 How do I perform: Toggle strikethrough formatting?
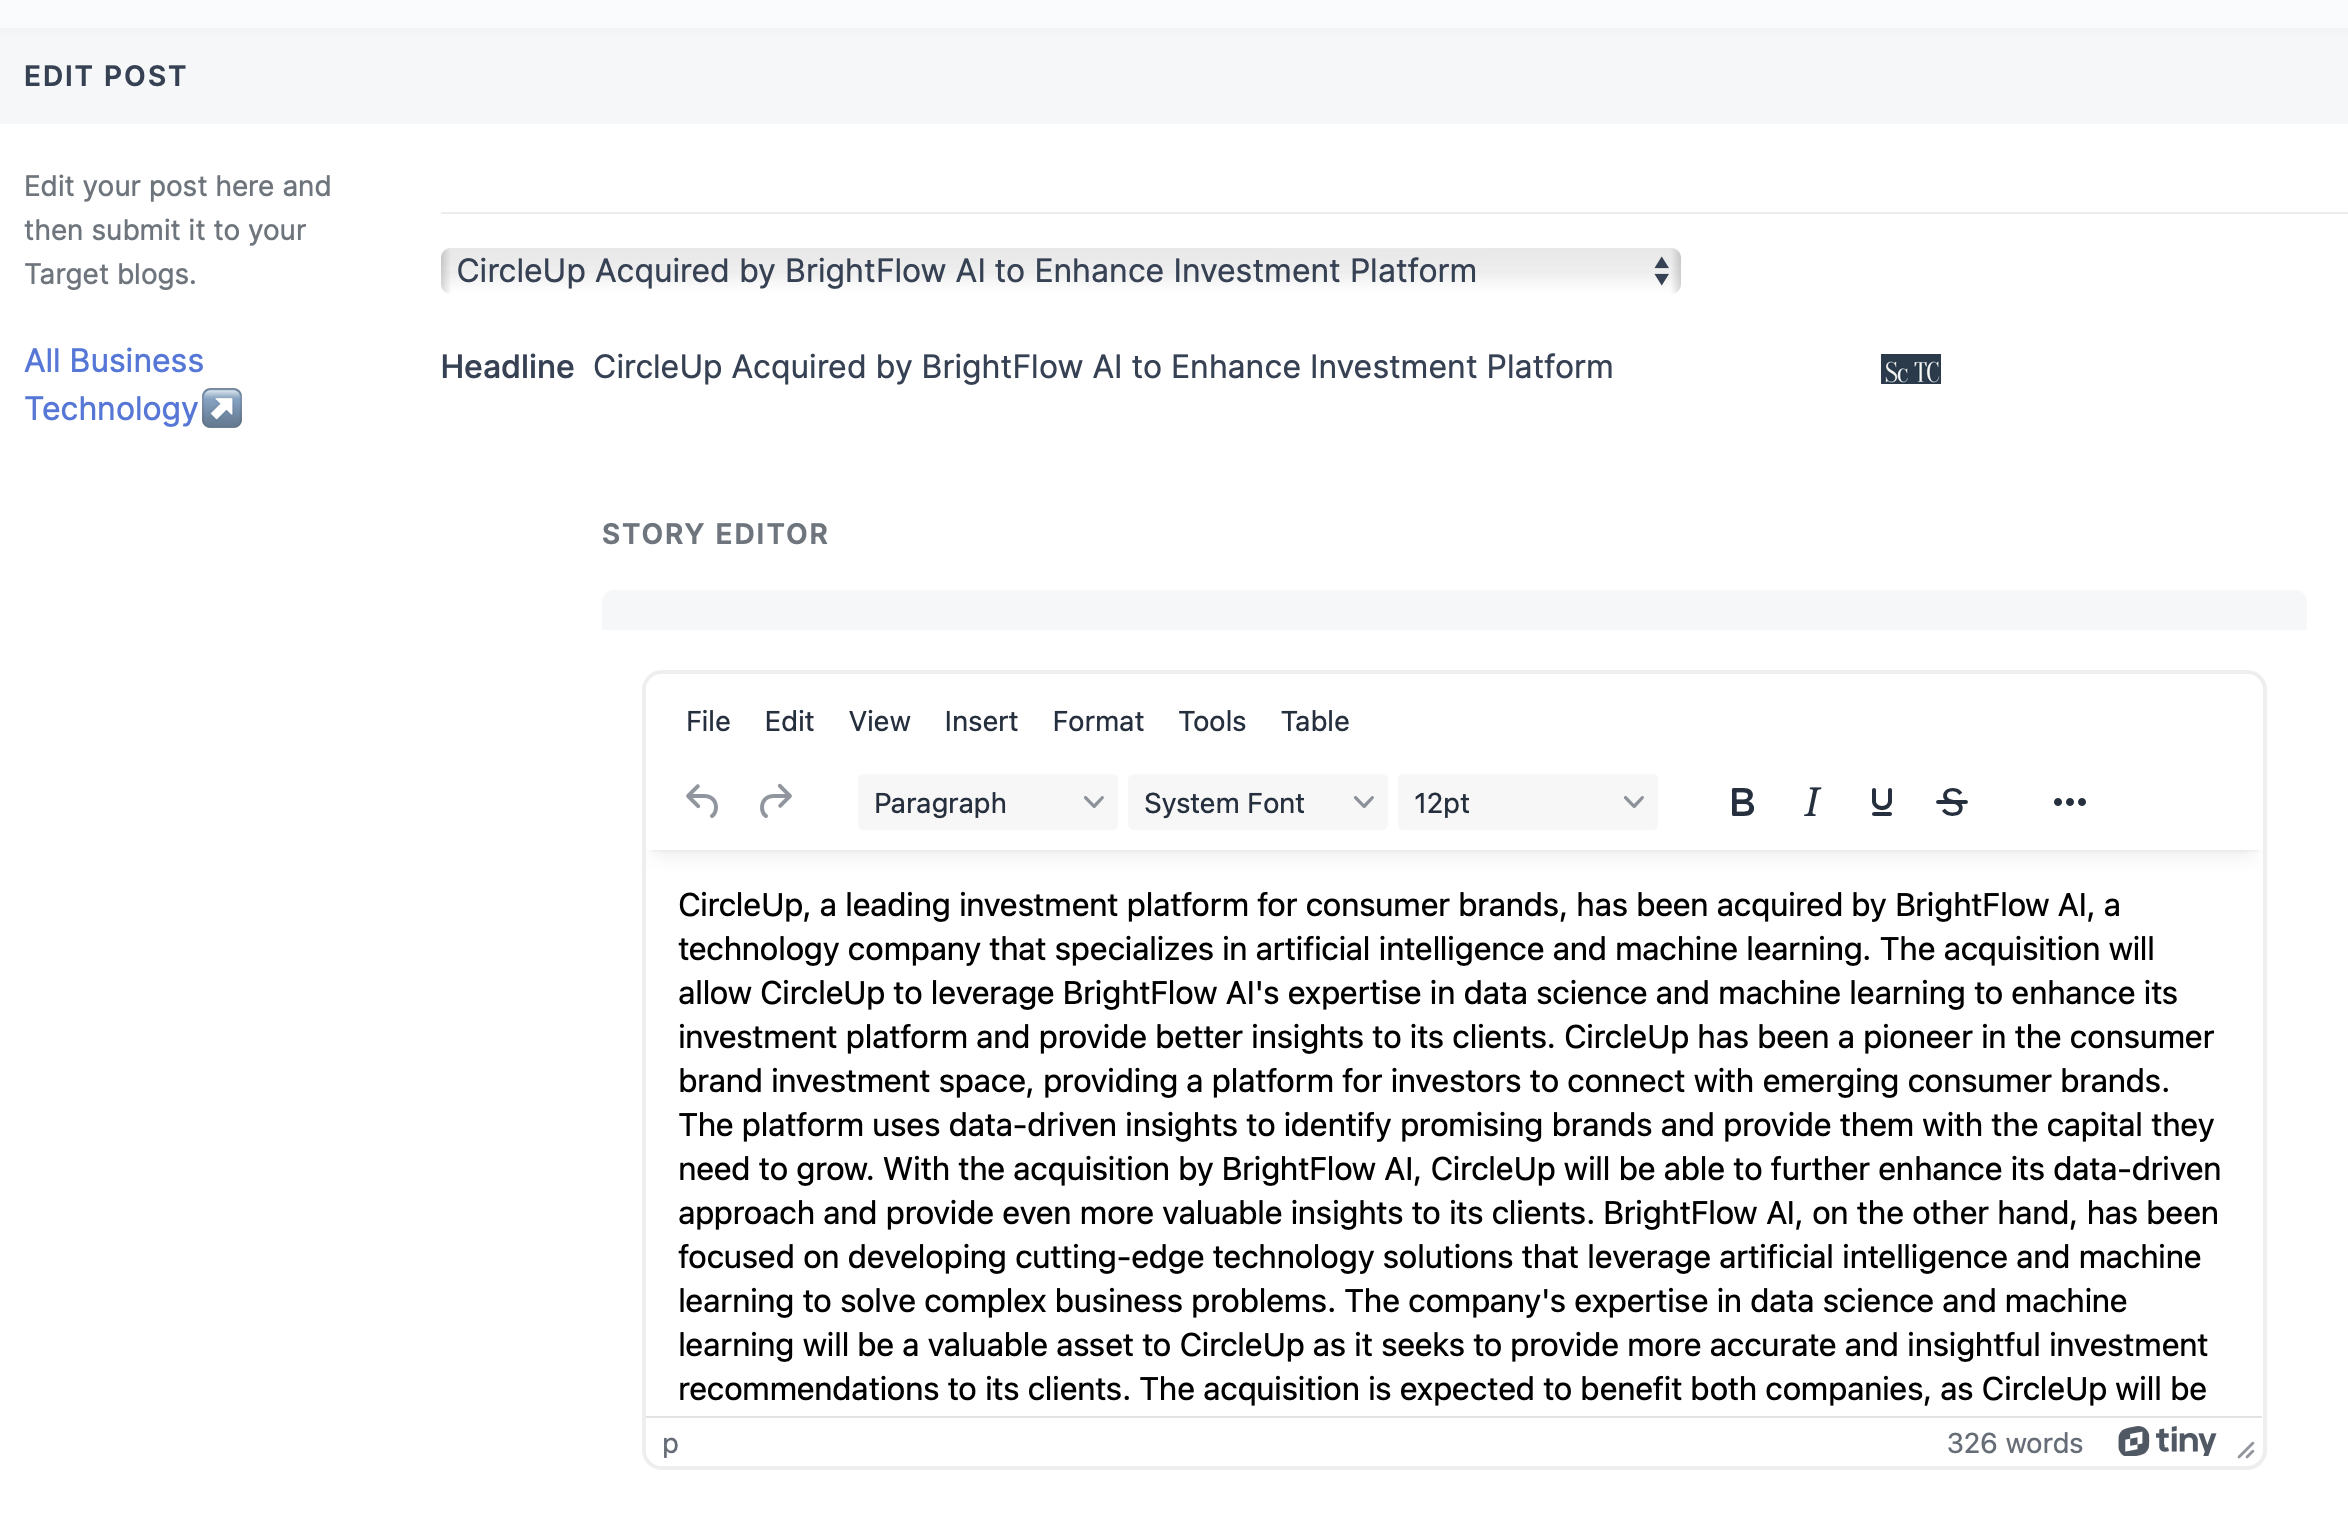[1952, 802]
